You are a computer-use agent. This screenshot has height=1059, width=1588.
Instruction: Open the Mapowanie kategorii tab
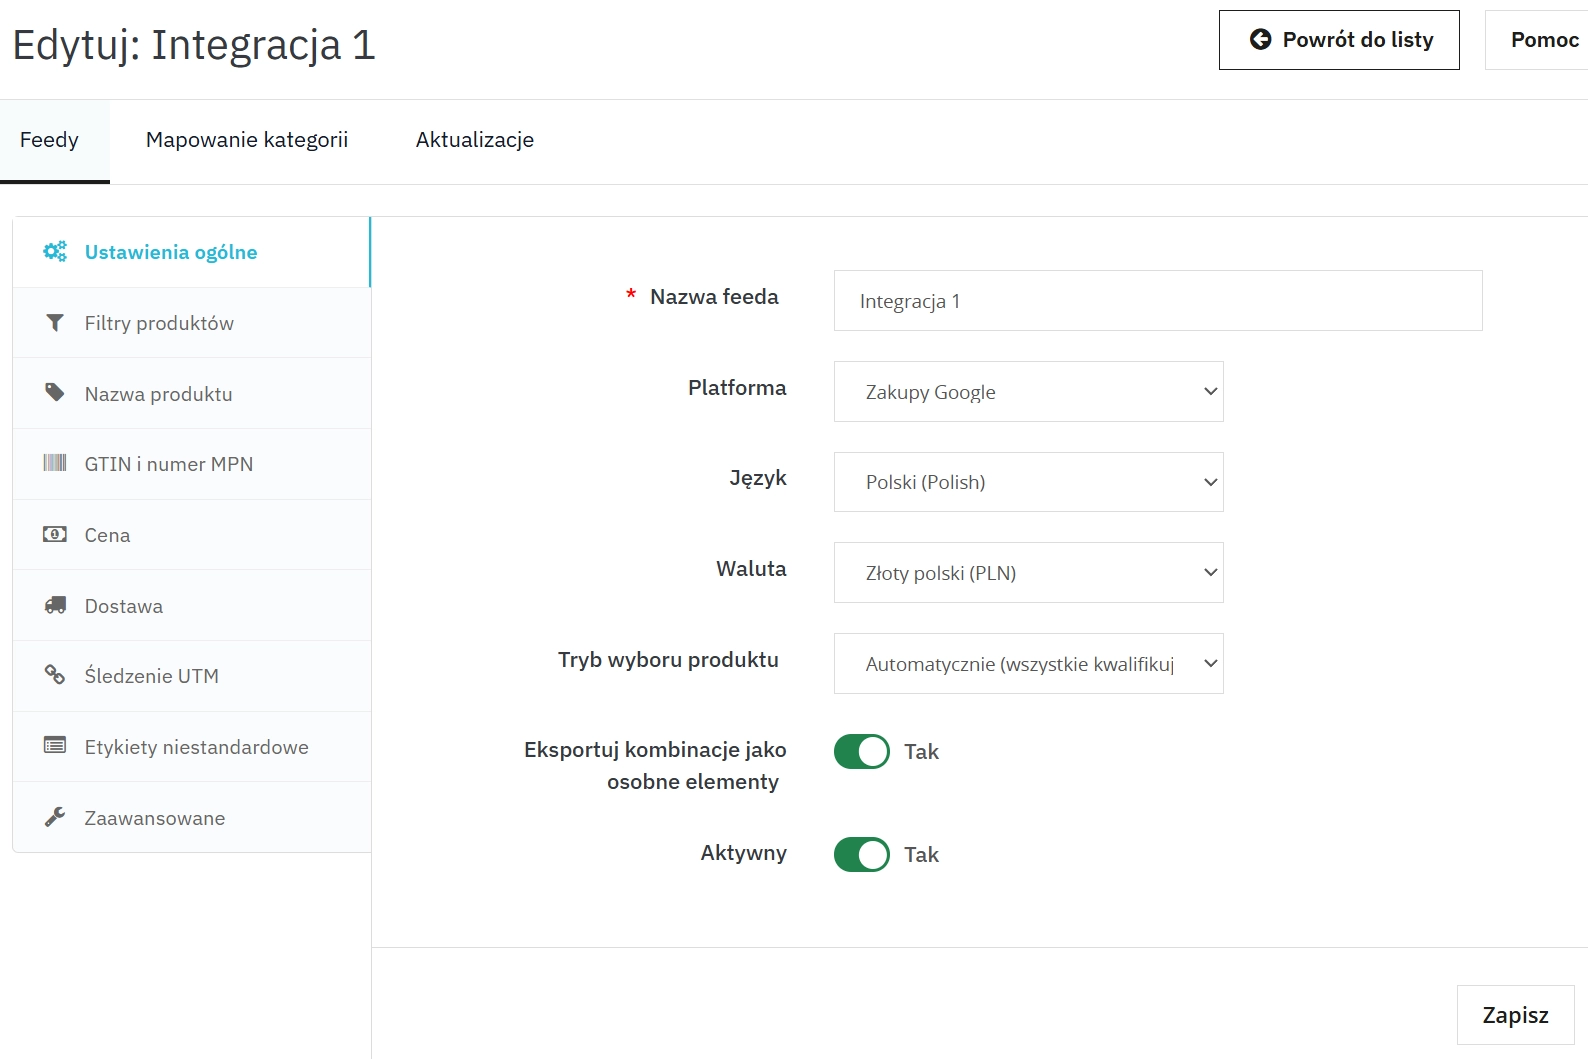(x=247, y=140)
